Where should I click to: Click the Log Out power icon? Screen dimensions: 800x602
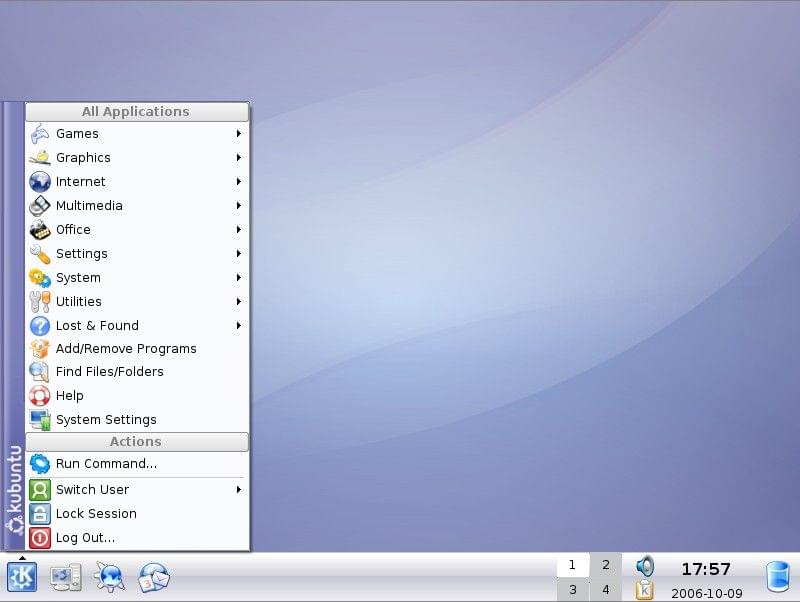point(40,538)
